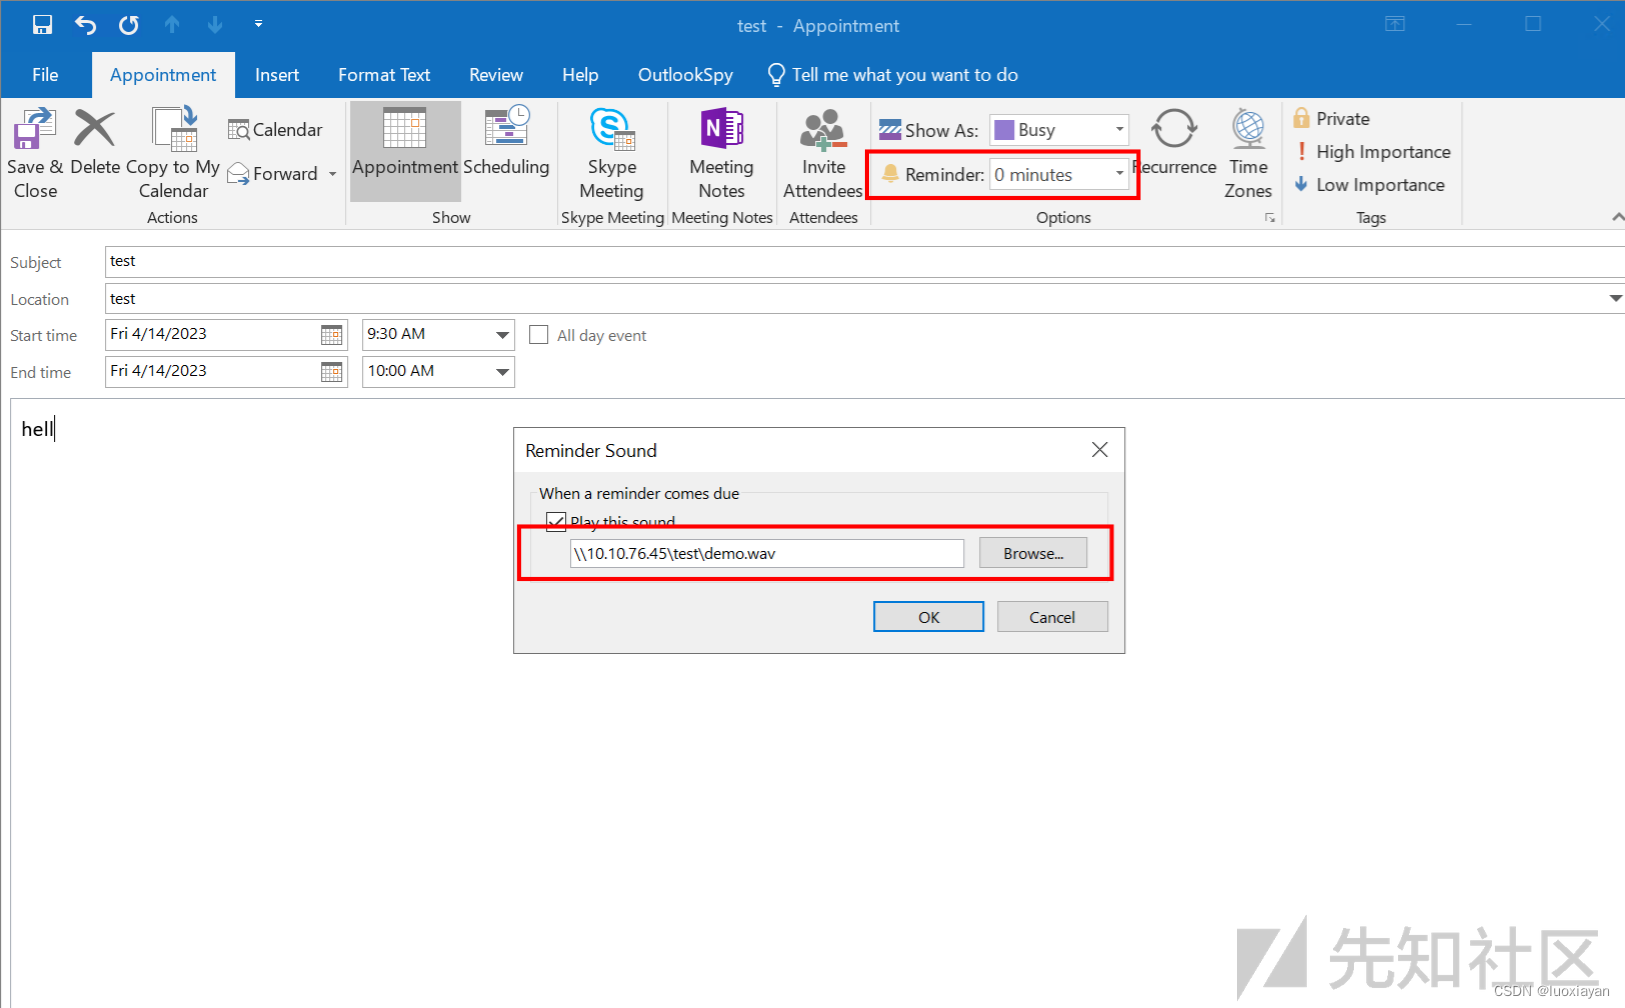The image size is (1625, 1008).
Task: Select the Appointment ribbon tab
Action: coord(163,75)
